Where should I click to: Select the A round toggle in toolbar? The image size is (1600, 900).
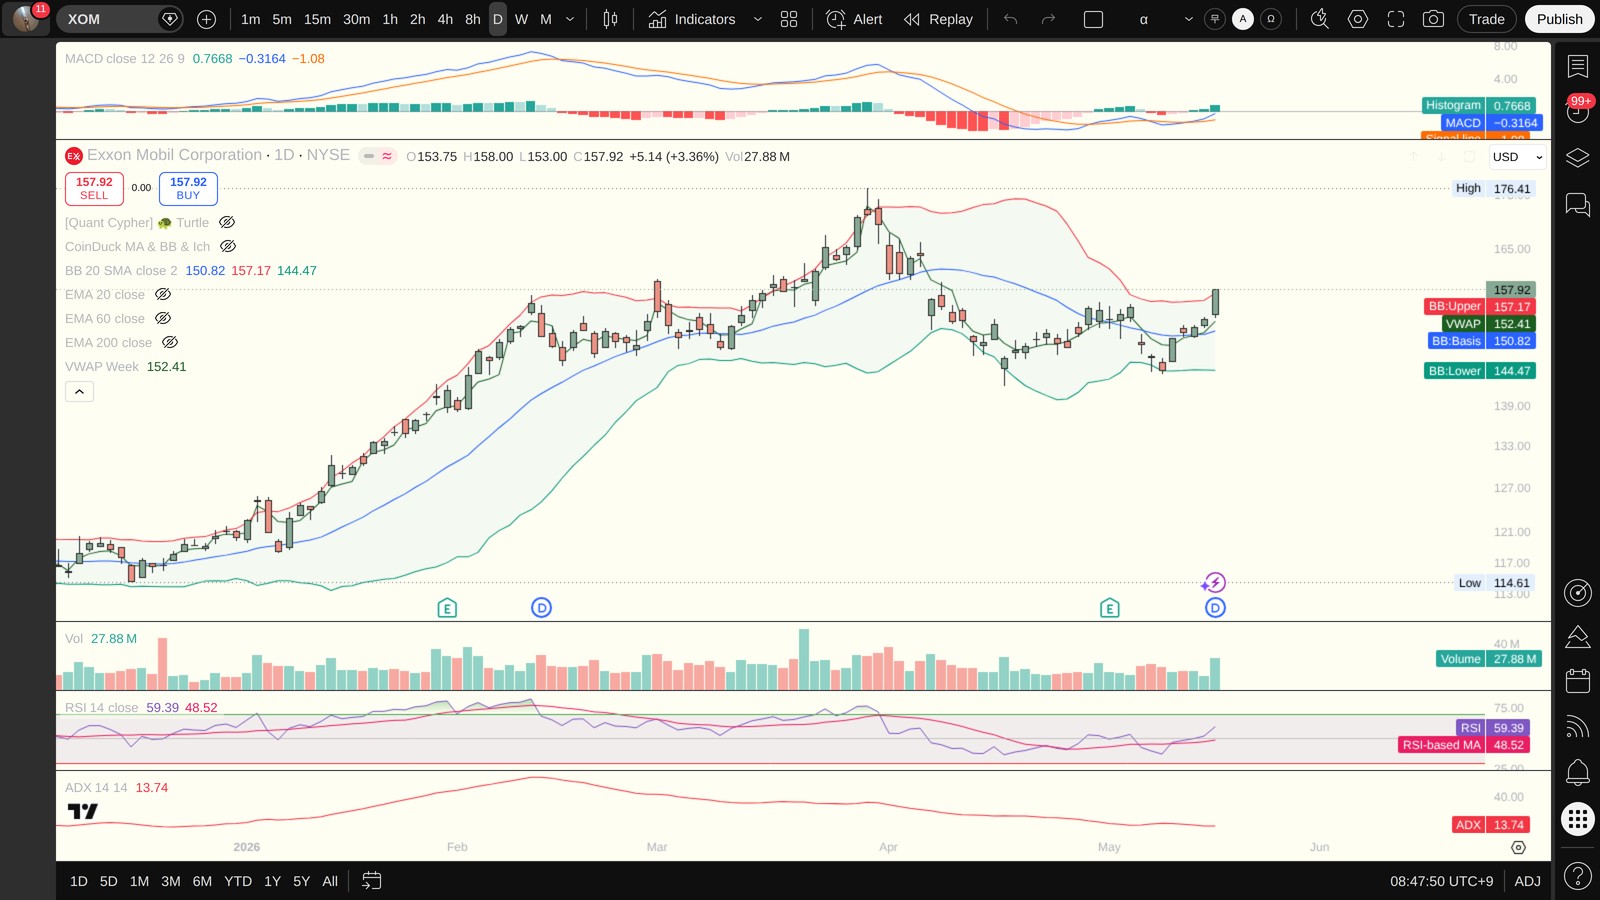[x=1243, y=19]
